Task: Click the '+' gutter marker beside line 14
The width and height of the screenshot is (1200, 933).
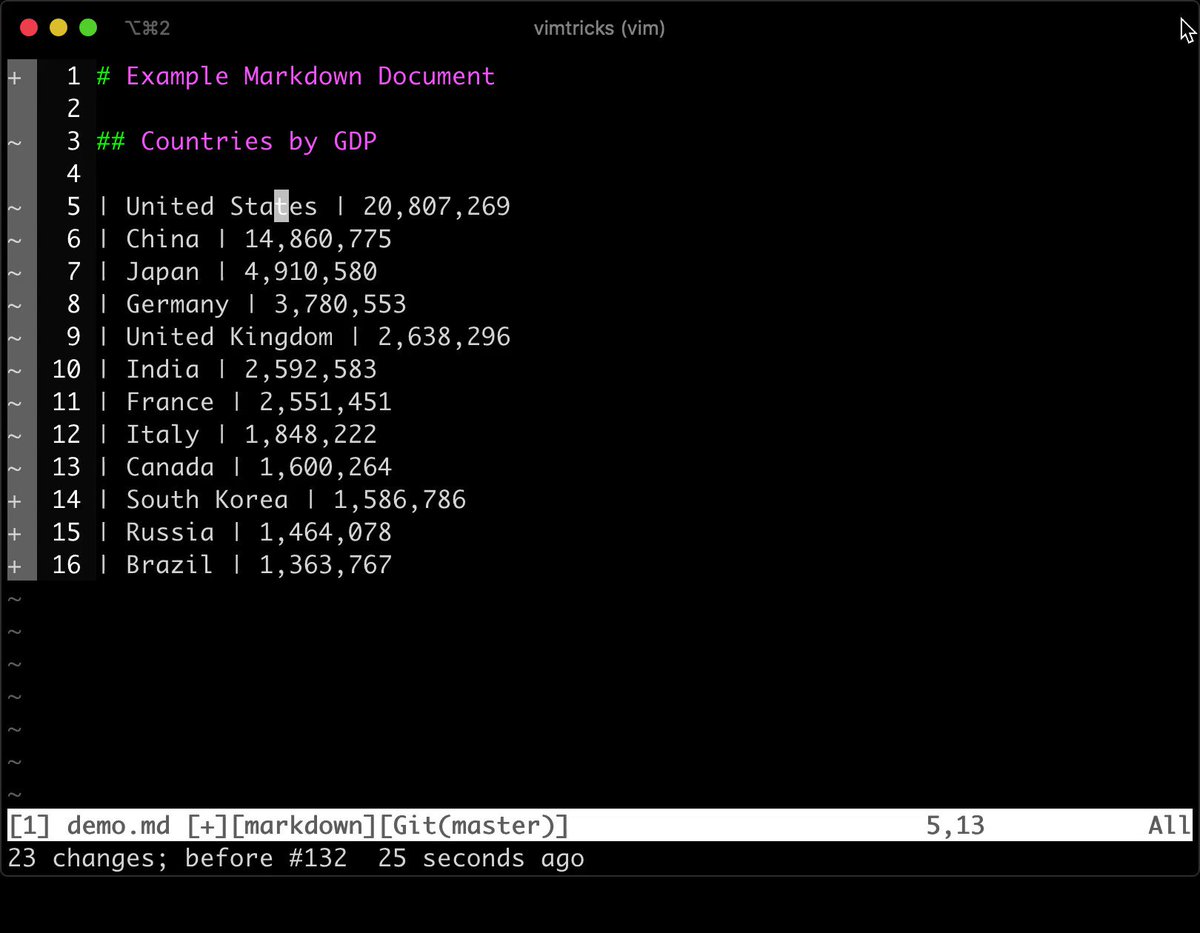Action: (x=14, y=500)
